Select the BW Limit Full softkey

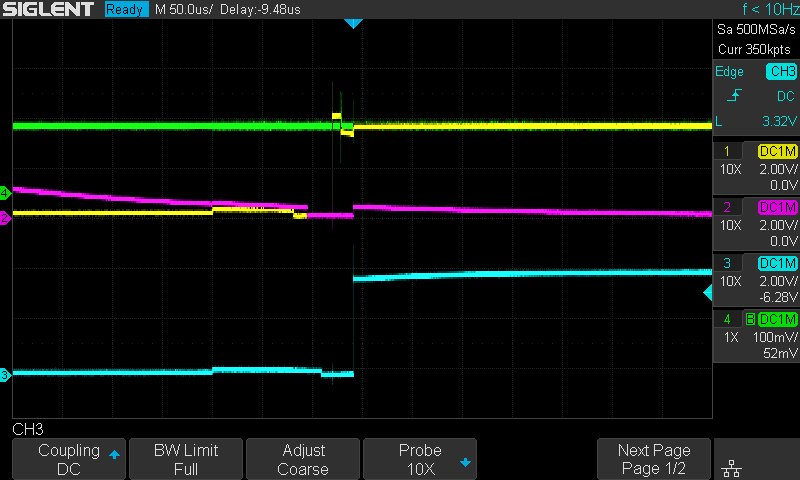(x=186, y=459)
